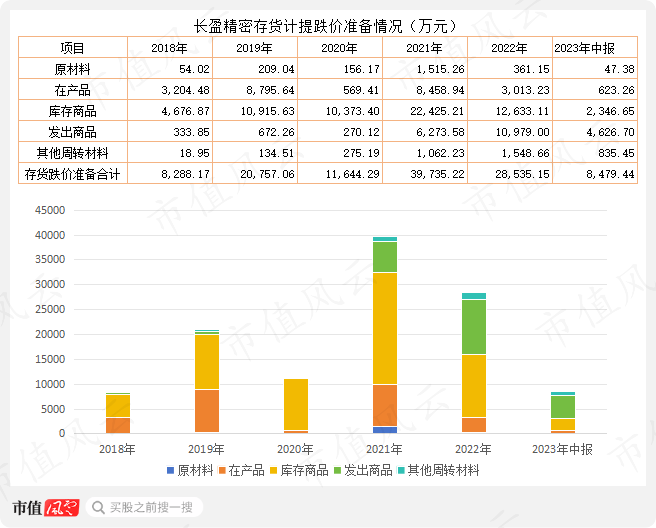This screenshot has width=656, height=528.
Task: Click the y-axis label 20000
Action: coord(50,334)
